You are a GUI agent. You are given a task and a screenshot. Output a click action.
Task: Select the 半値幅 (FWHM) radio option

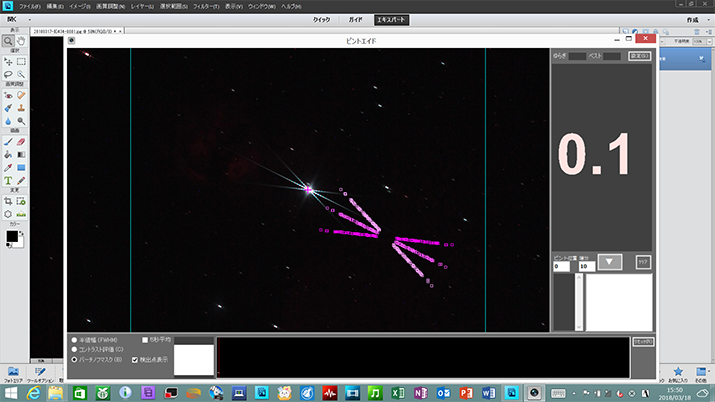[74, 340]
